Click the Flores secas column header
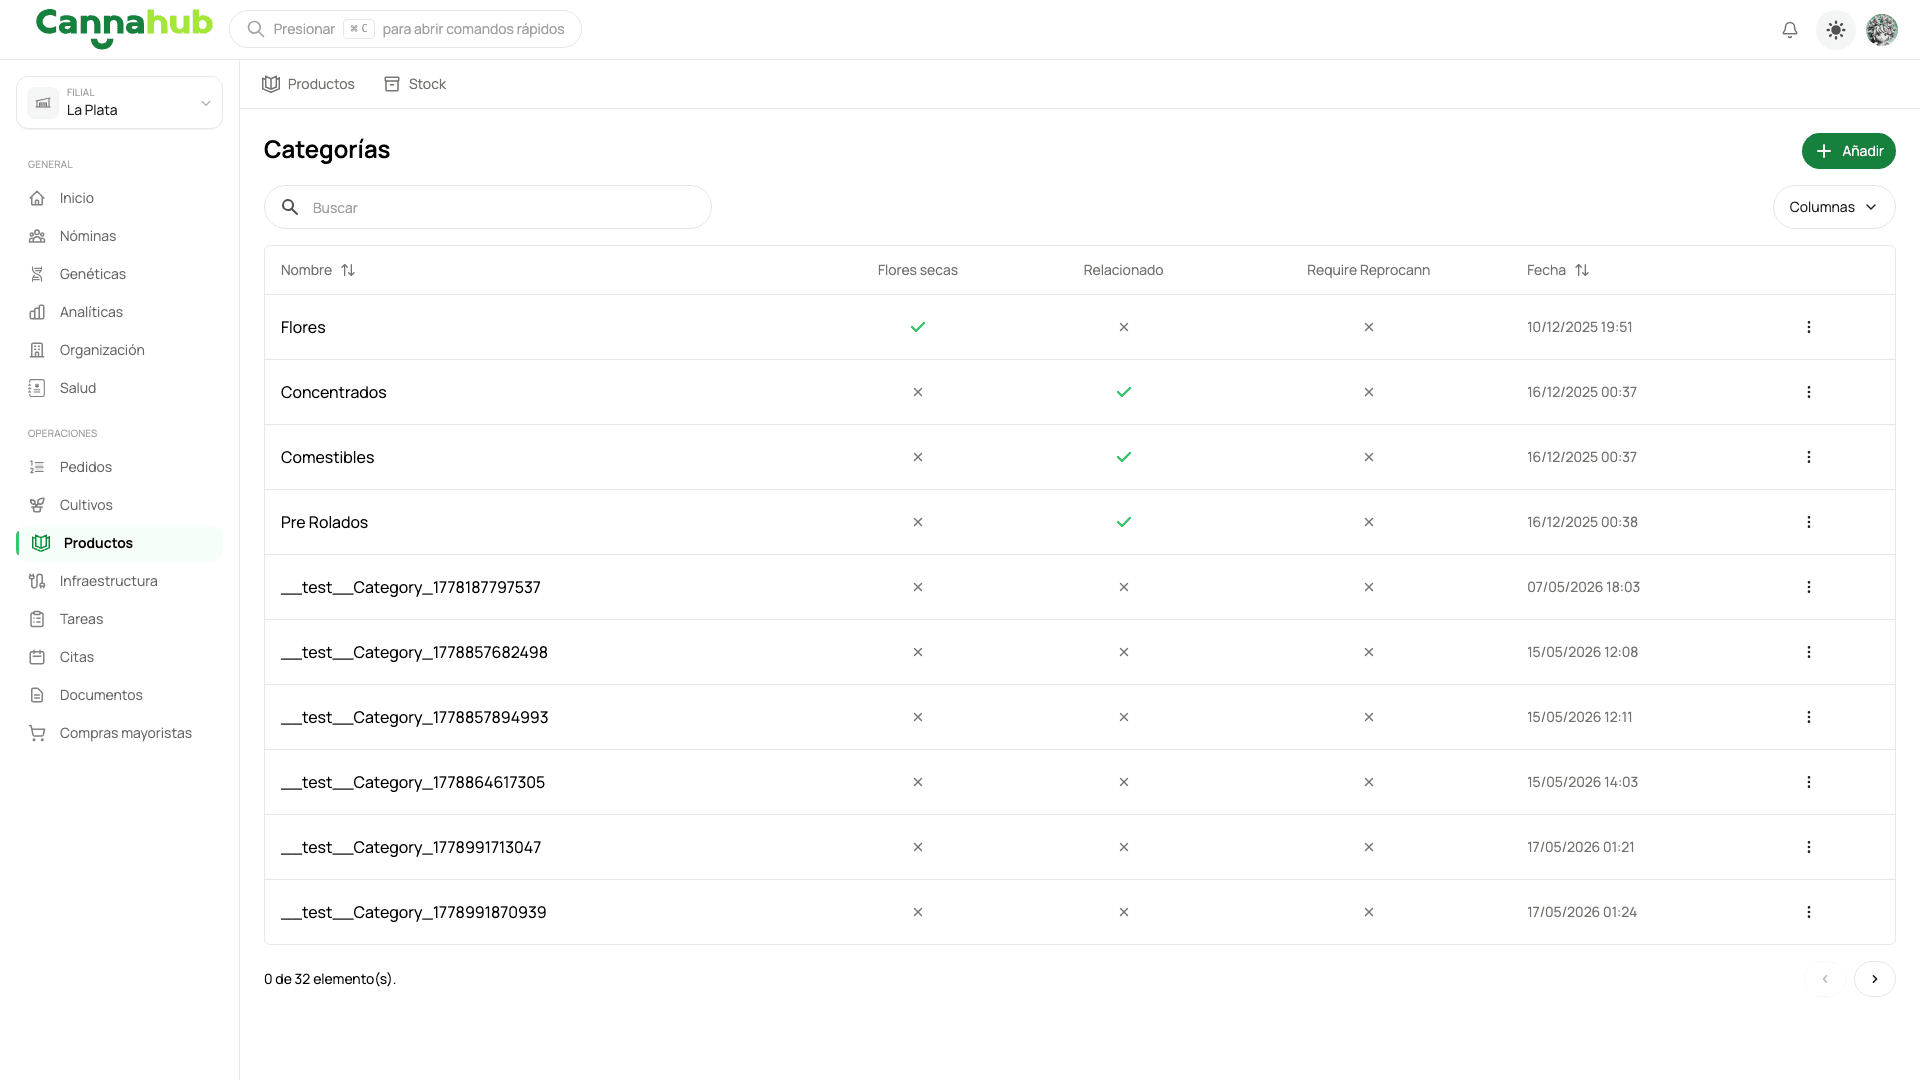The height and width of the screenshot is (1080, 1920). [917, 270]
